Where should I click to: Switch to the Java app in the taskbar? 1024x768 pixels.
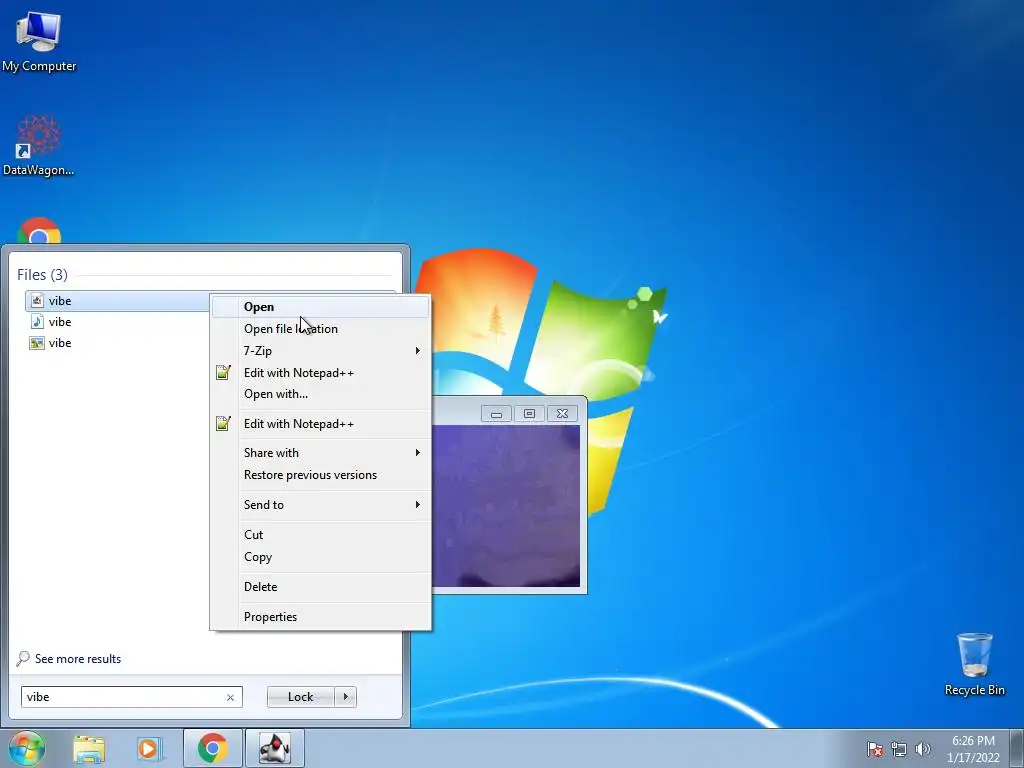tap(274, 748)
